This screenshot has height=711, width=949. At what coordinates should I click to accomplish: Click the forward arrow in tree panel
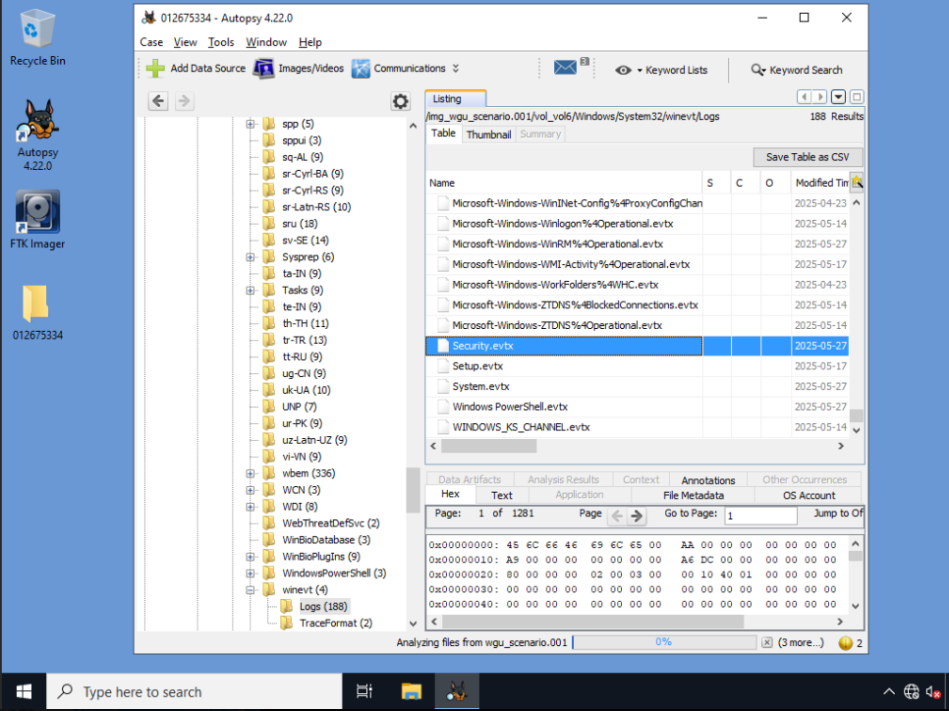pos(184,101)
